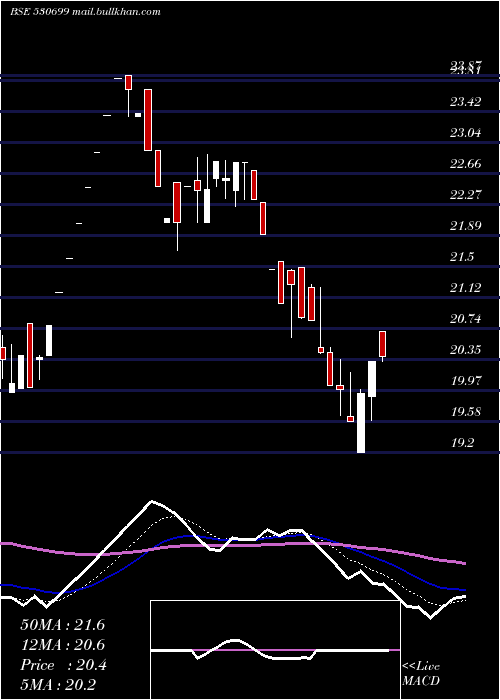The height and width of the screenshot is (700, 500).
Task: Click the 19.97 price level label
Action: tap(466, 380)
